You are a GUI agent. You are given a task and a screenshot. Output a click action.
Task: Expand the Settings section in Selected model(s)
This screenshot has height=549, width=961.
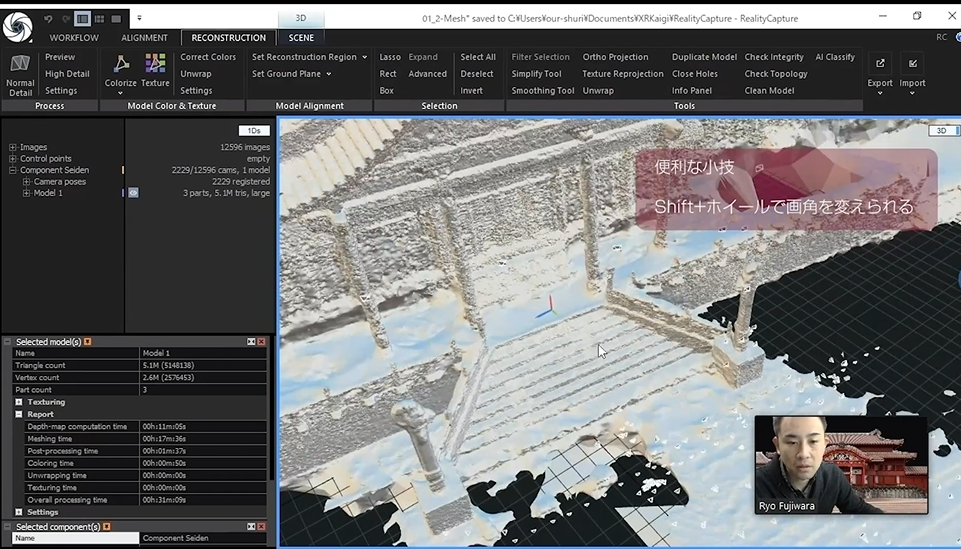point(19,512)
